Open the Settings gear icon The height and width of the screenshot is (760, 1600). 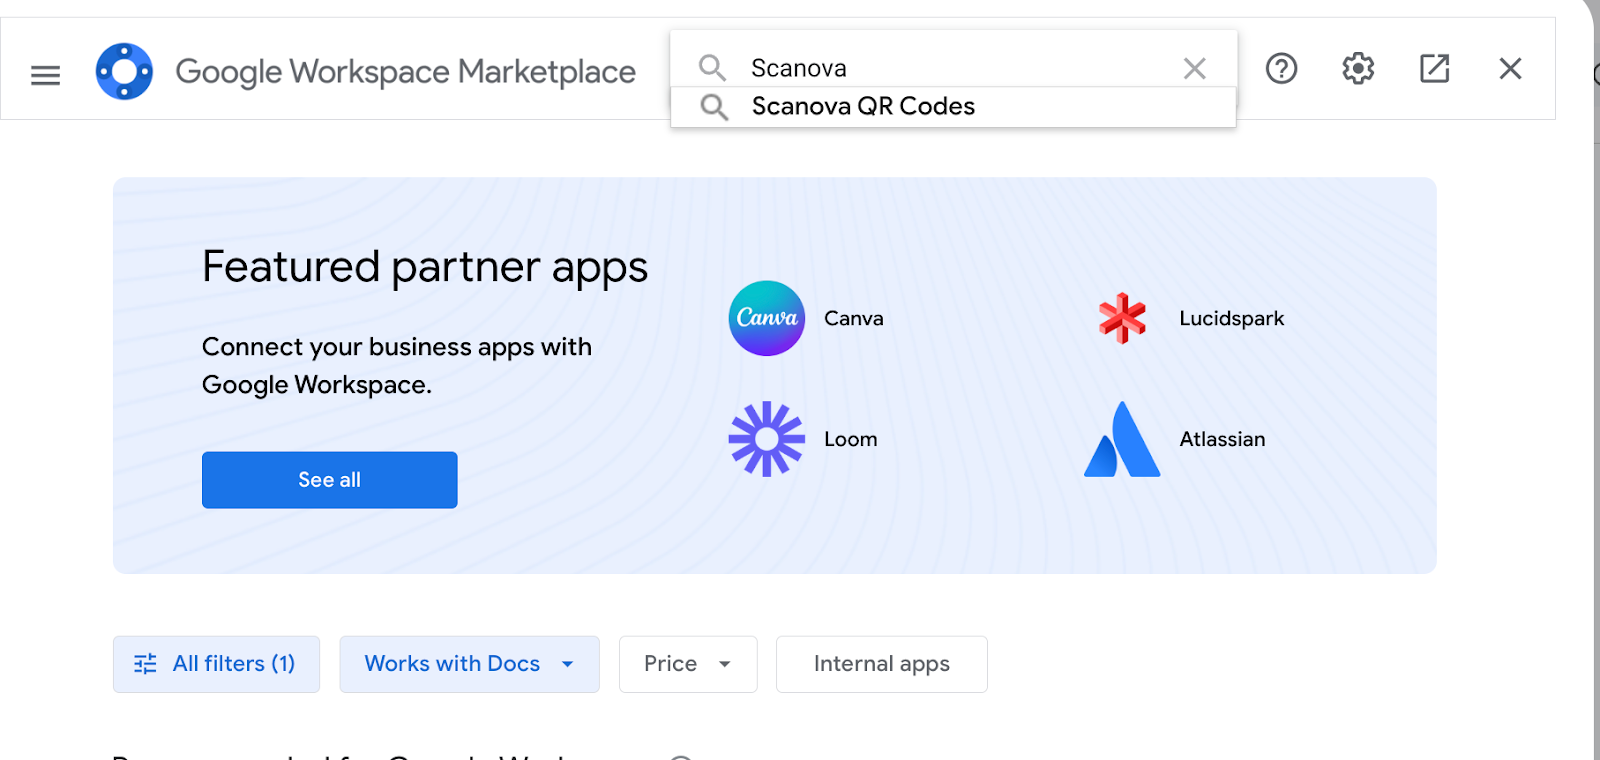click(1357, 68)
